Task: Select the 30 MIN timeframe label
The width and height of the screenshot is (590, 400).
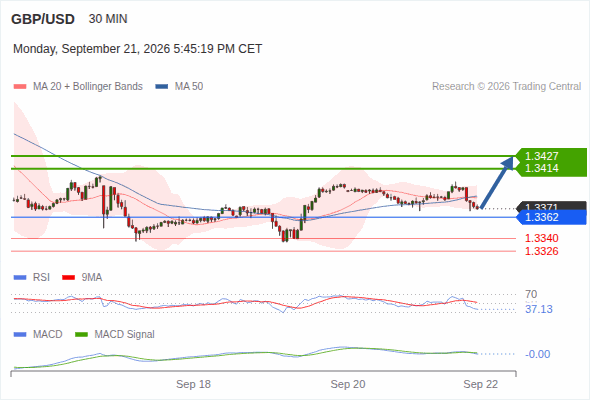Action: (108, 19)
